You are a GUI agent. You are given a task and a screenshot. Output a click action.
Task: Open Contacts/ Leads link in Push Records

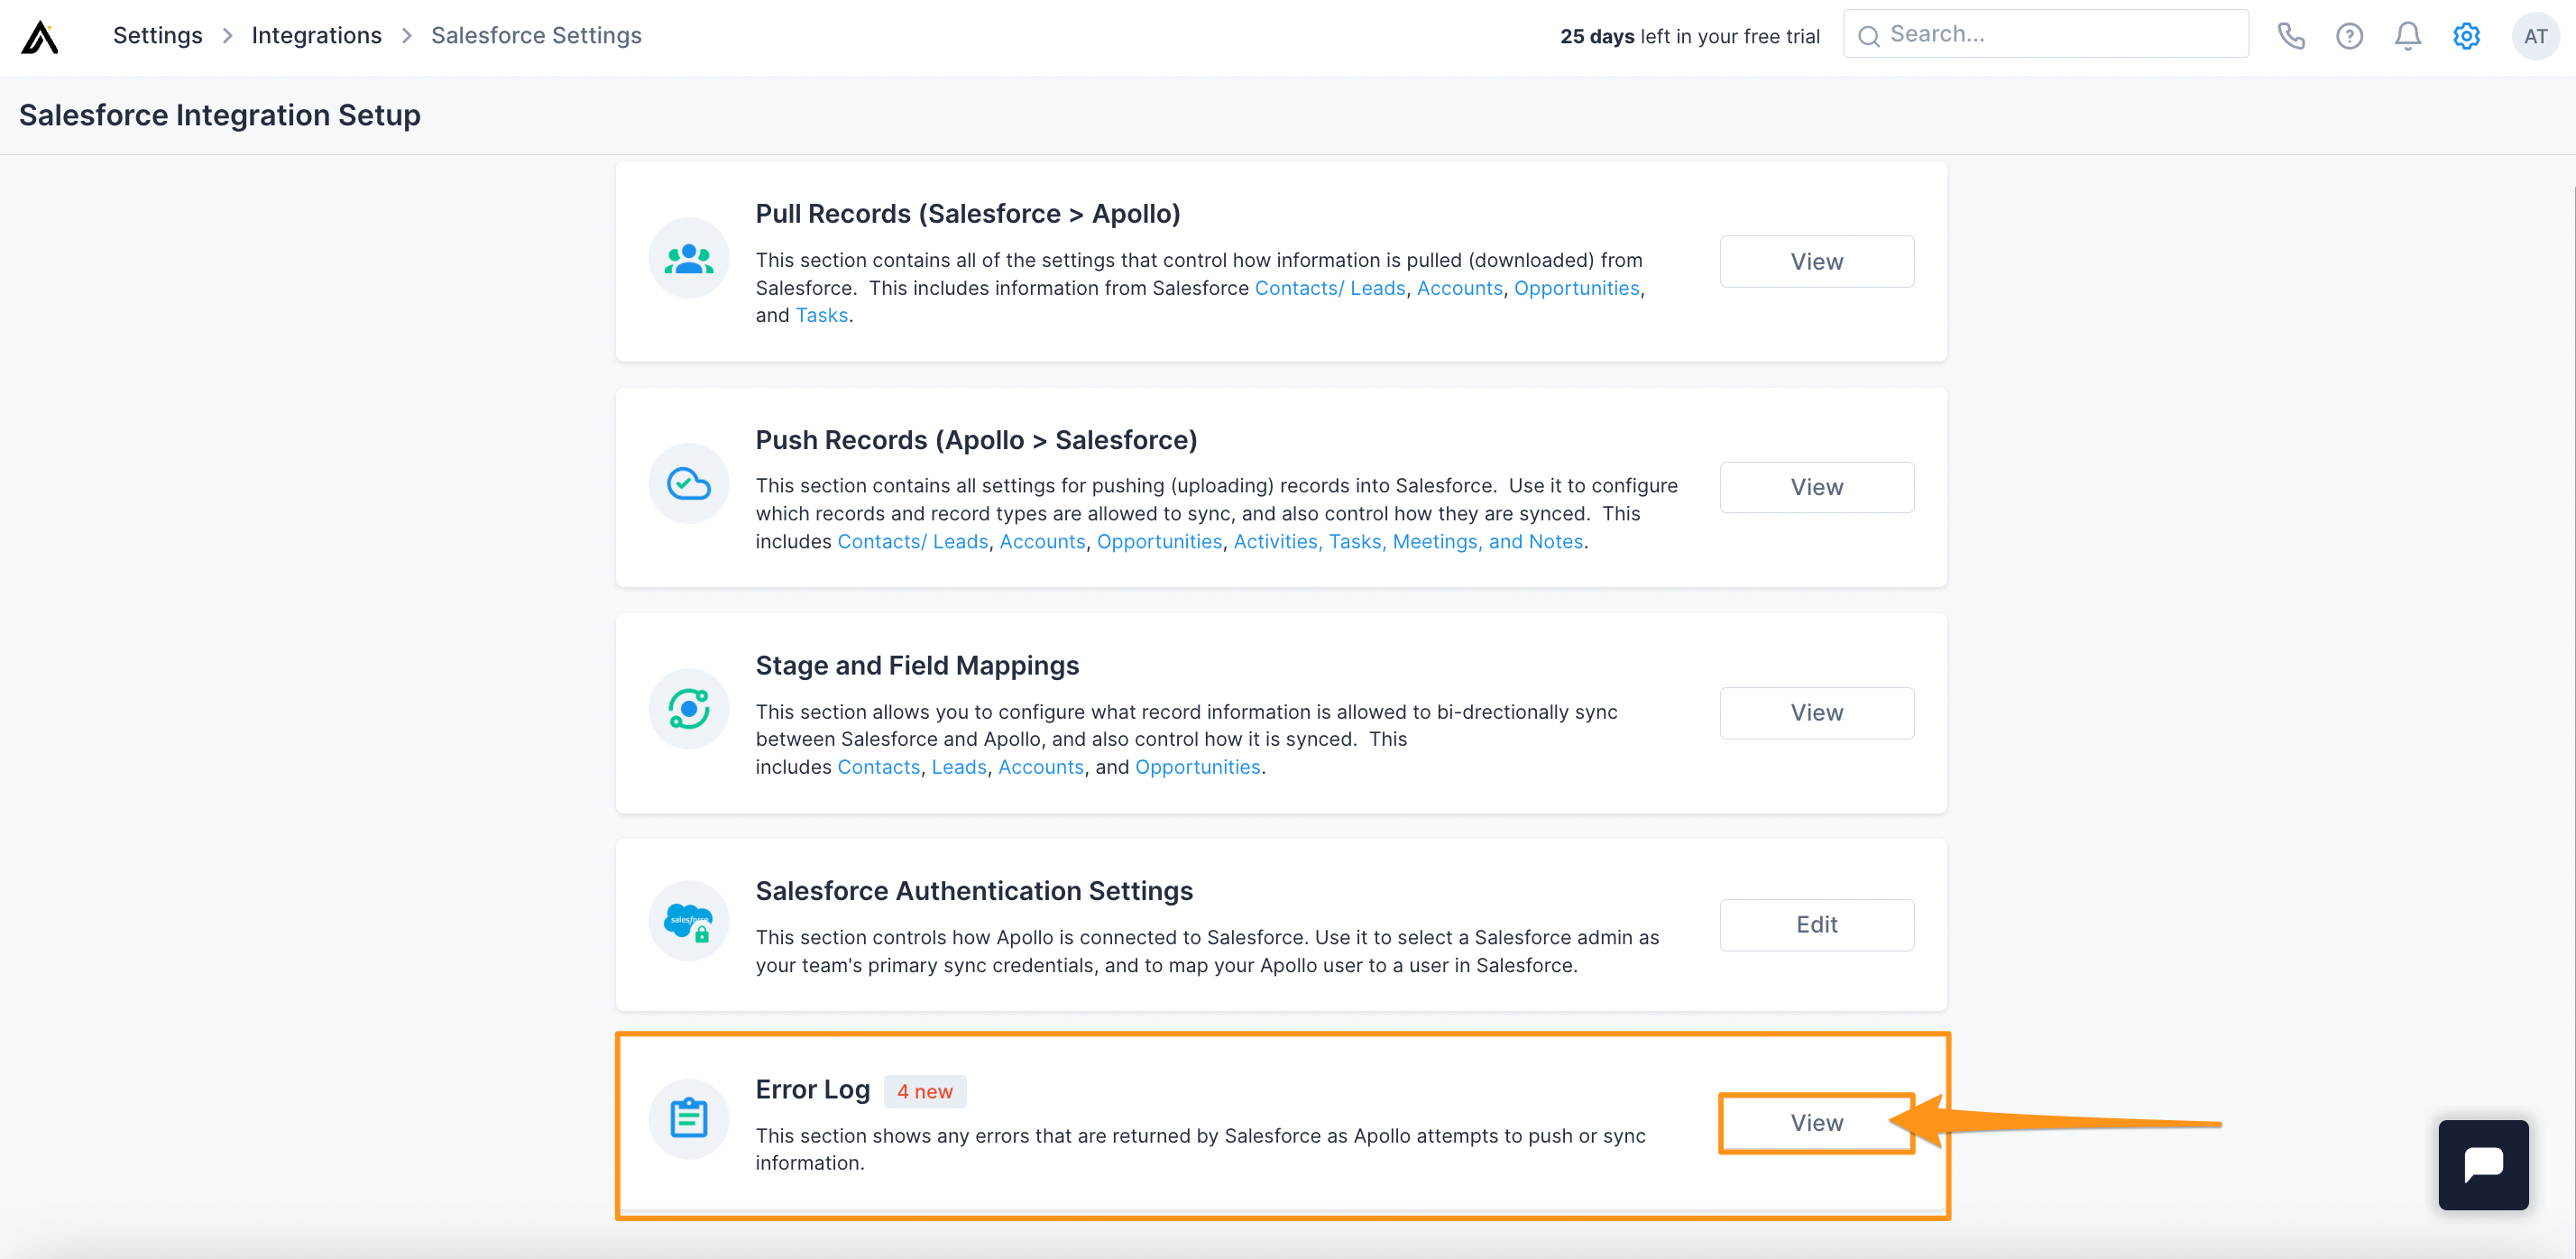[x=913, y=541]
